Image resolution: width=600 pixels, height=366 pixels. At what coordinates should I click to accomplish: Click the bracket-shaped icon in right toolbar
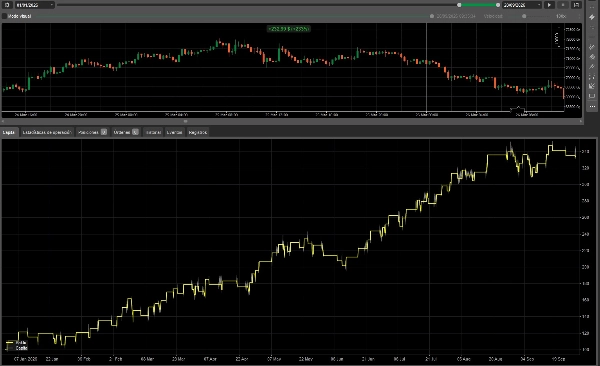592,96
